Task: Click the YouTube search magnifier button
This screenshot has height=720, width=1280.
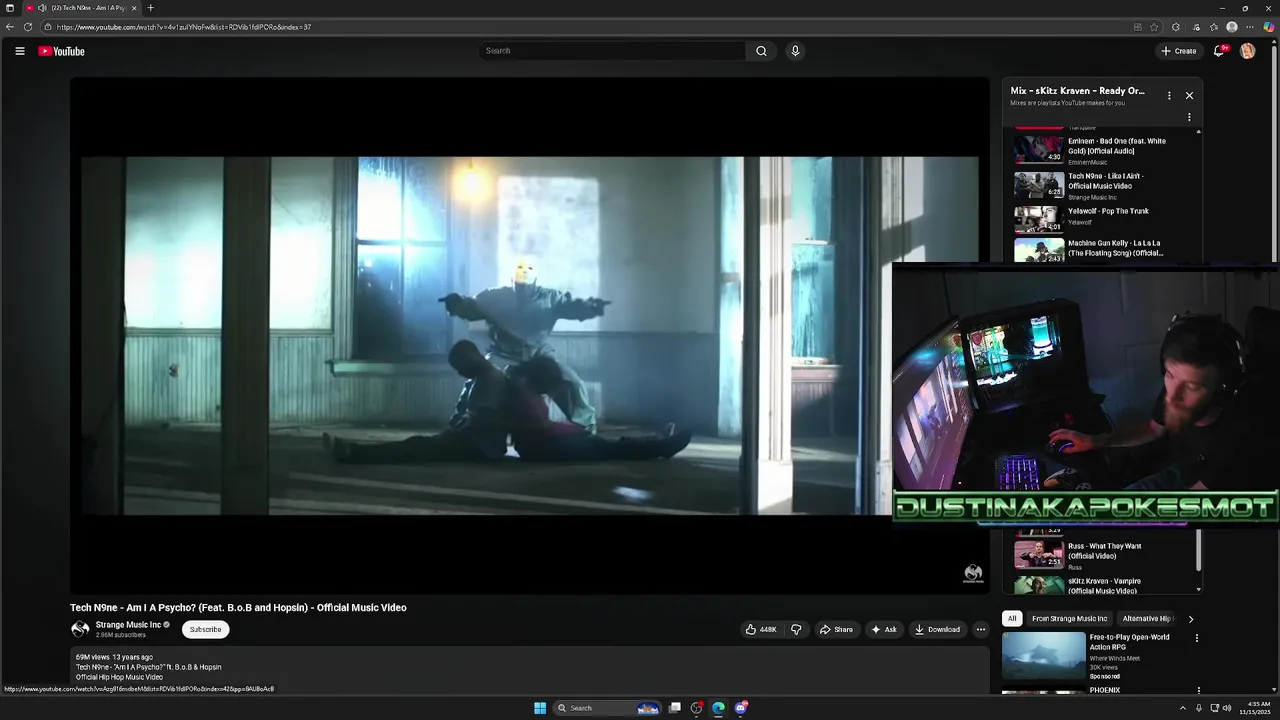Action: click(761, 51)
